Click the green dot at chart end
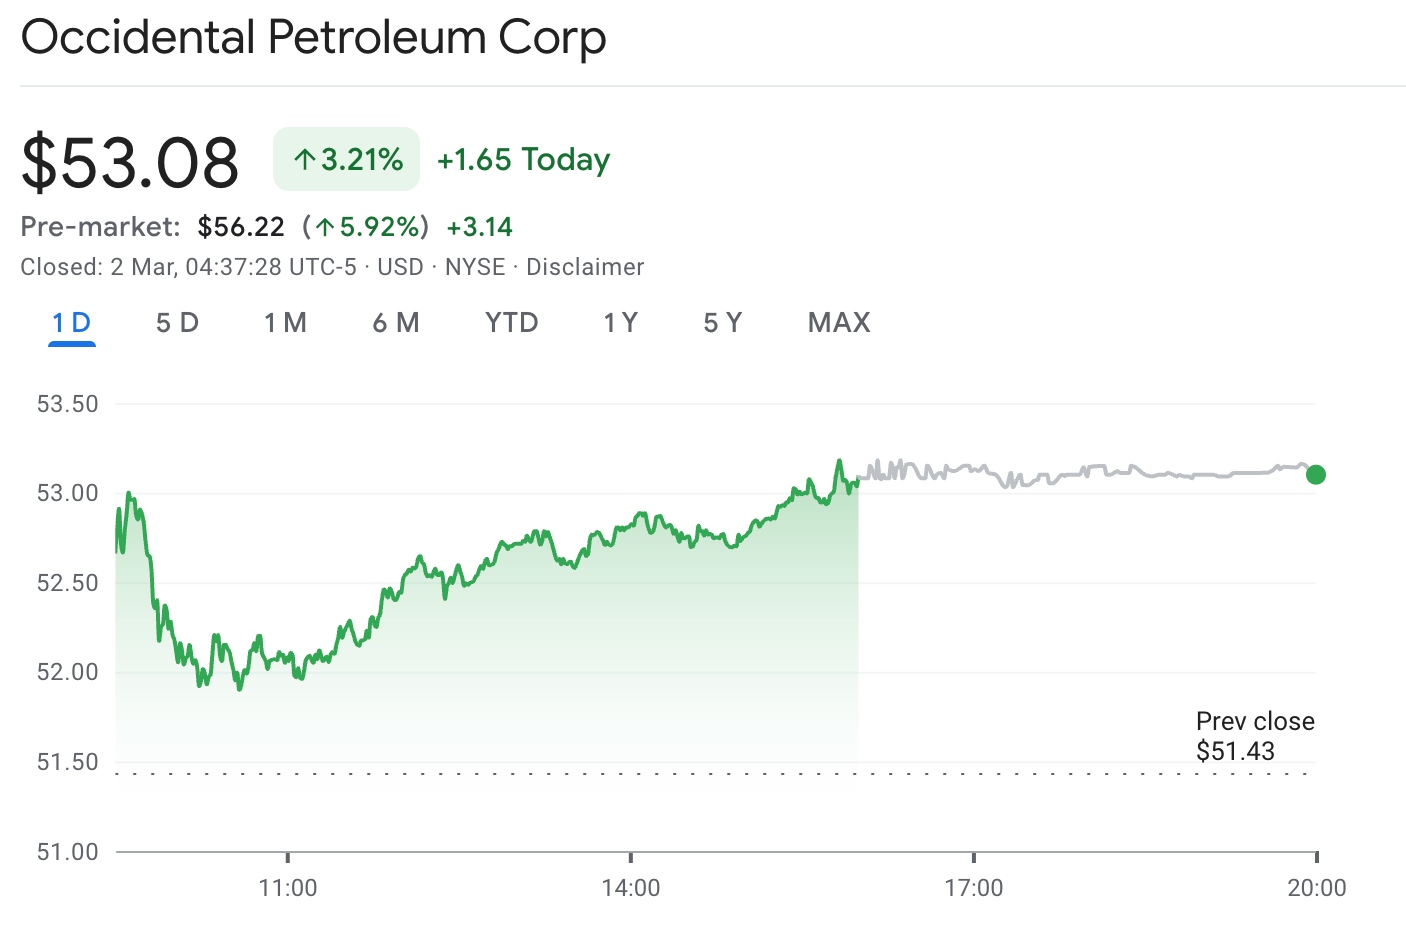This screenshot has width=1406, height=926. point(1316,475)
